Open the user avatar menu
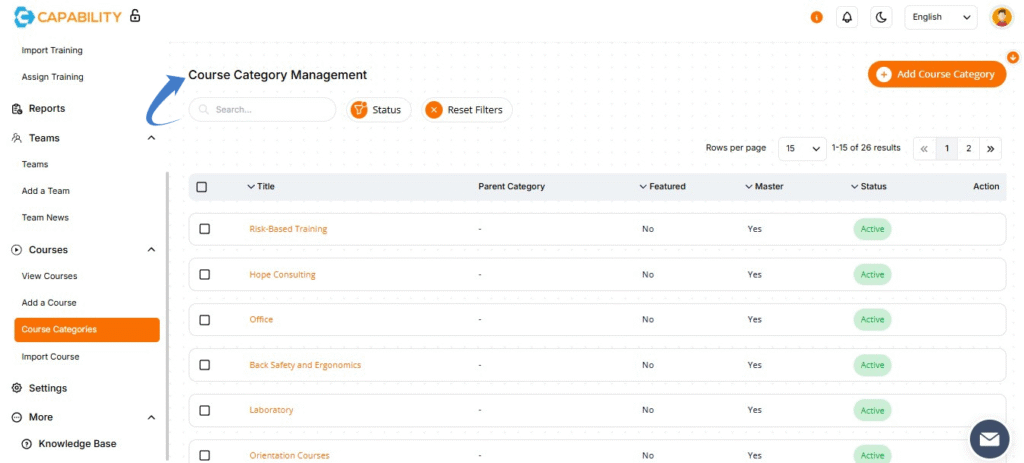The width and height of the screenshot is (1024, 463). 1001,17
